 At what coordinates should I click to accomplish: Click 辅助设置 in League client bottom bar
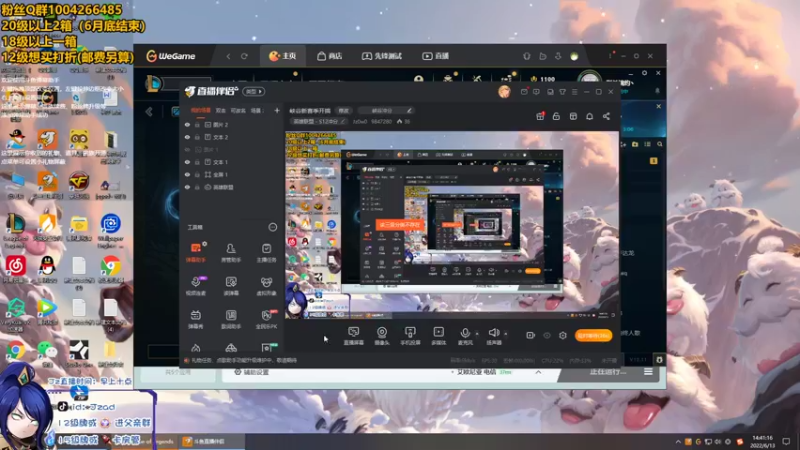[x=251, y=372]
